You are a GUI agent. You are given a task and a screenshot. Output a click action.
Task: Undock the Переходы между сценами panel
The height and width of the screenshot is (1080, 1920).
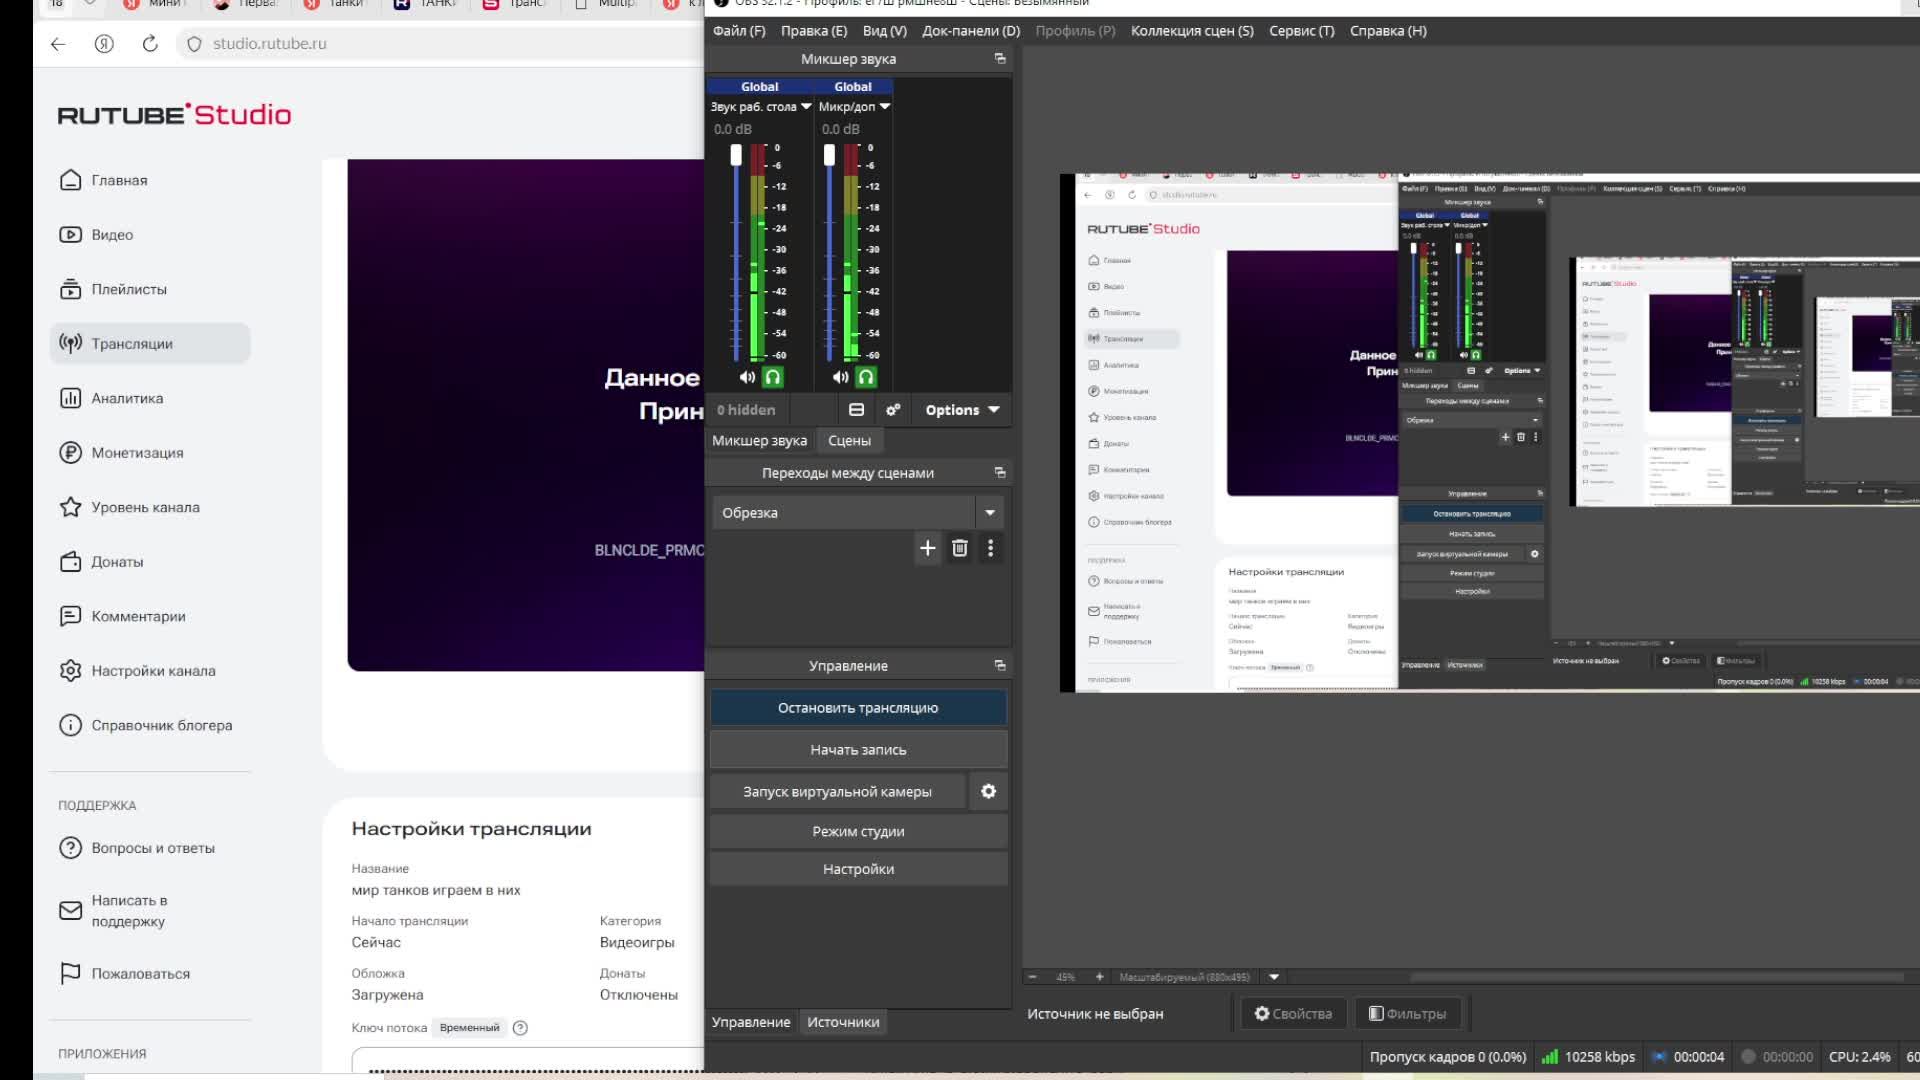coord(1000,473)
